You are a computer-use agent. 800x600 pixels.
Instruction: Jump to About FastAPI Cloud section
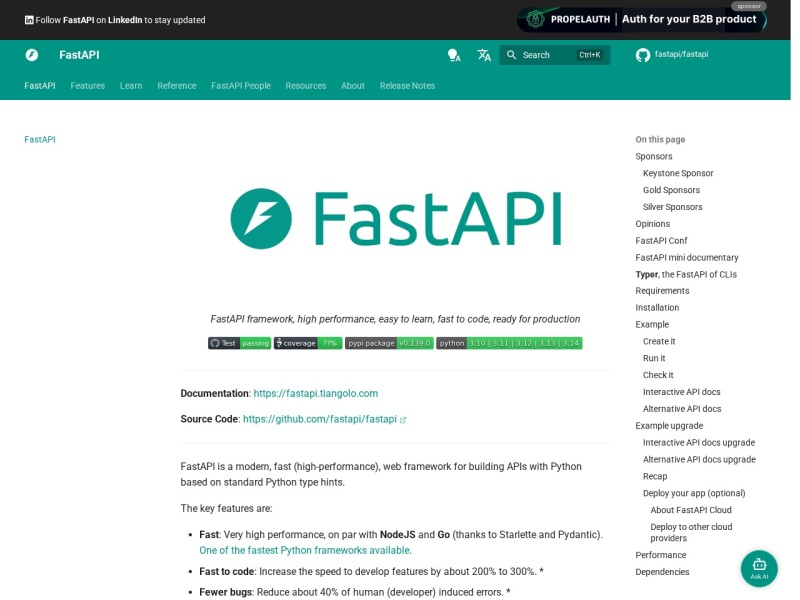point(691,510)
